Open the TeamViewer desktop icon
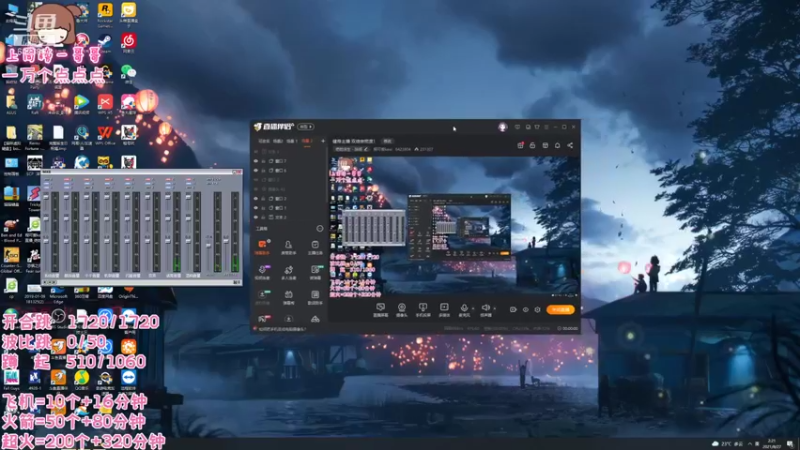Viewport: 800px width, 450px height. click(x=129, y=380)
